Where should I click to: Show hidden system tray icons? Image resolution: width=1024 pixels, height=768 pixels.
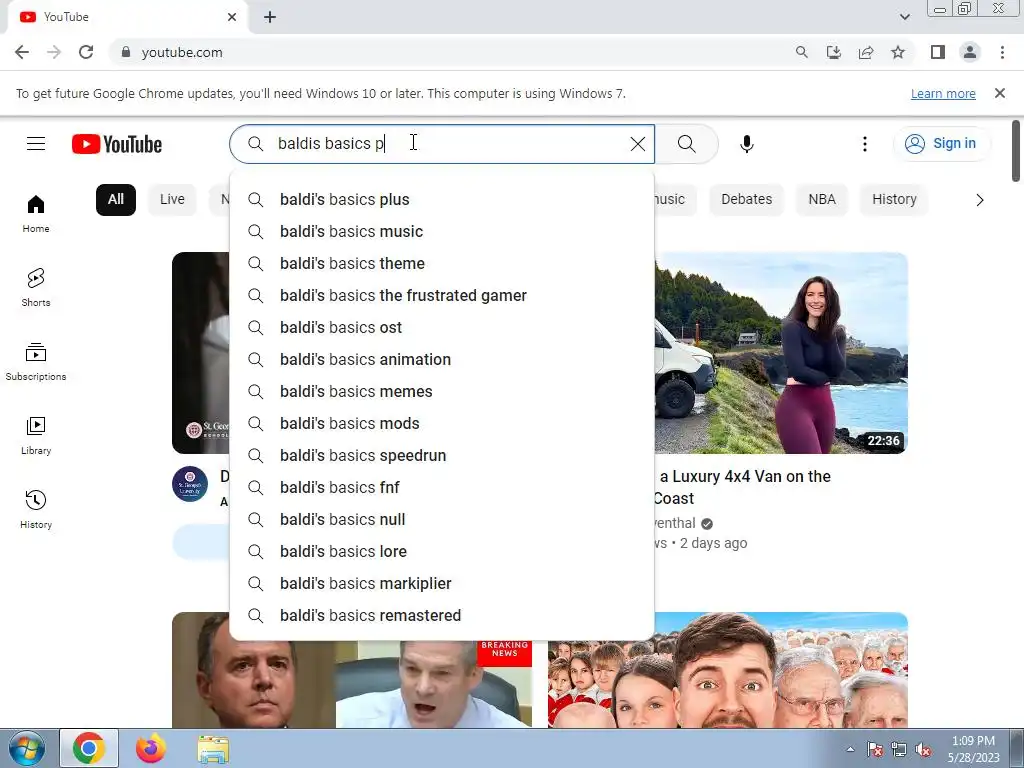click(850, 749)
